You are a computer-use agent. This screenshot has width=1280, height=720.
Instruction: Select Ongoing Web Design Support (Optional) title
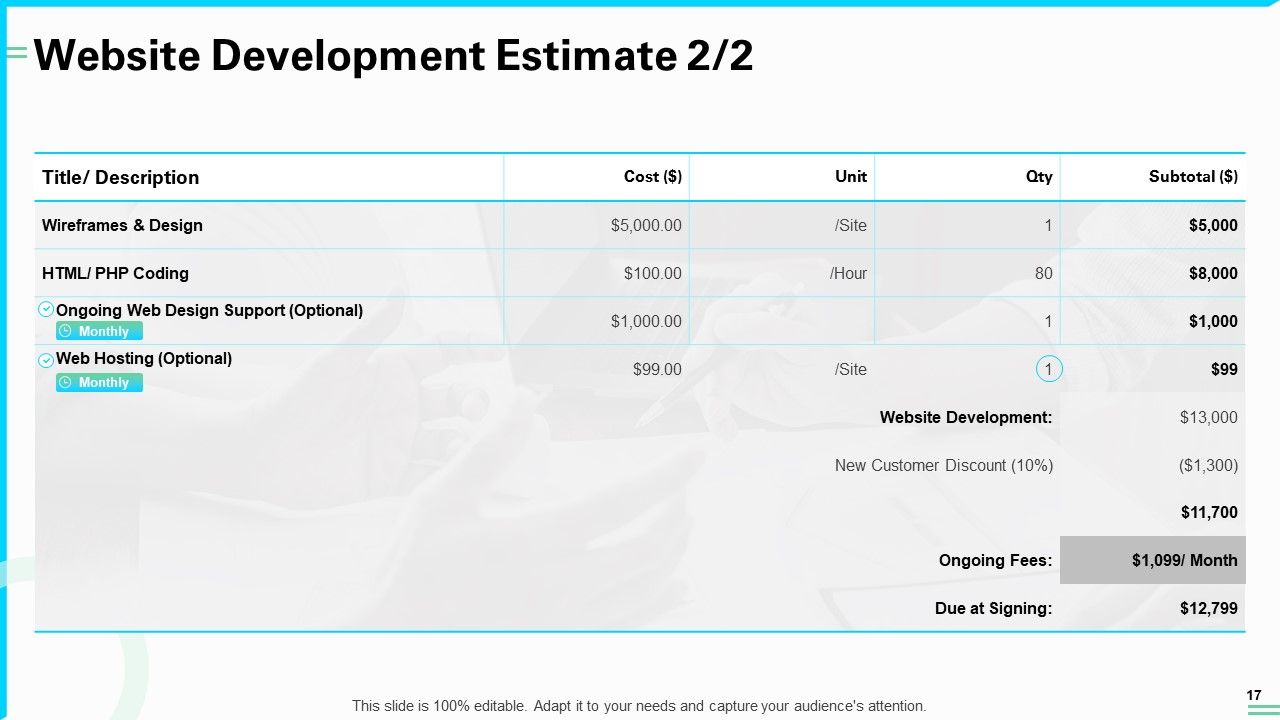click(209, 310)
